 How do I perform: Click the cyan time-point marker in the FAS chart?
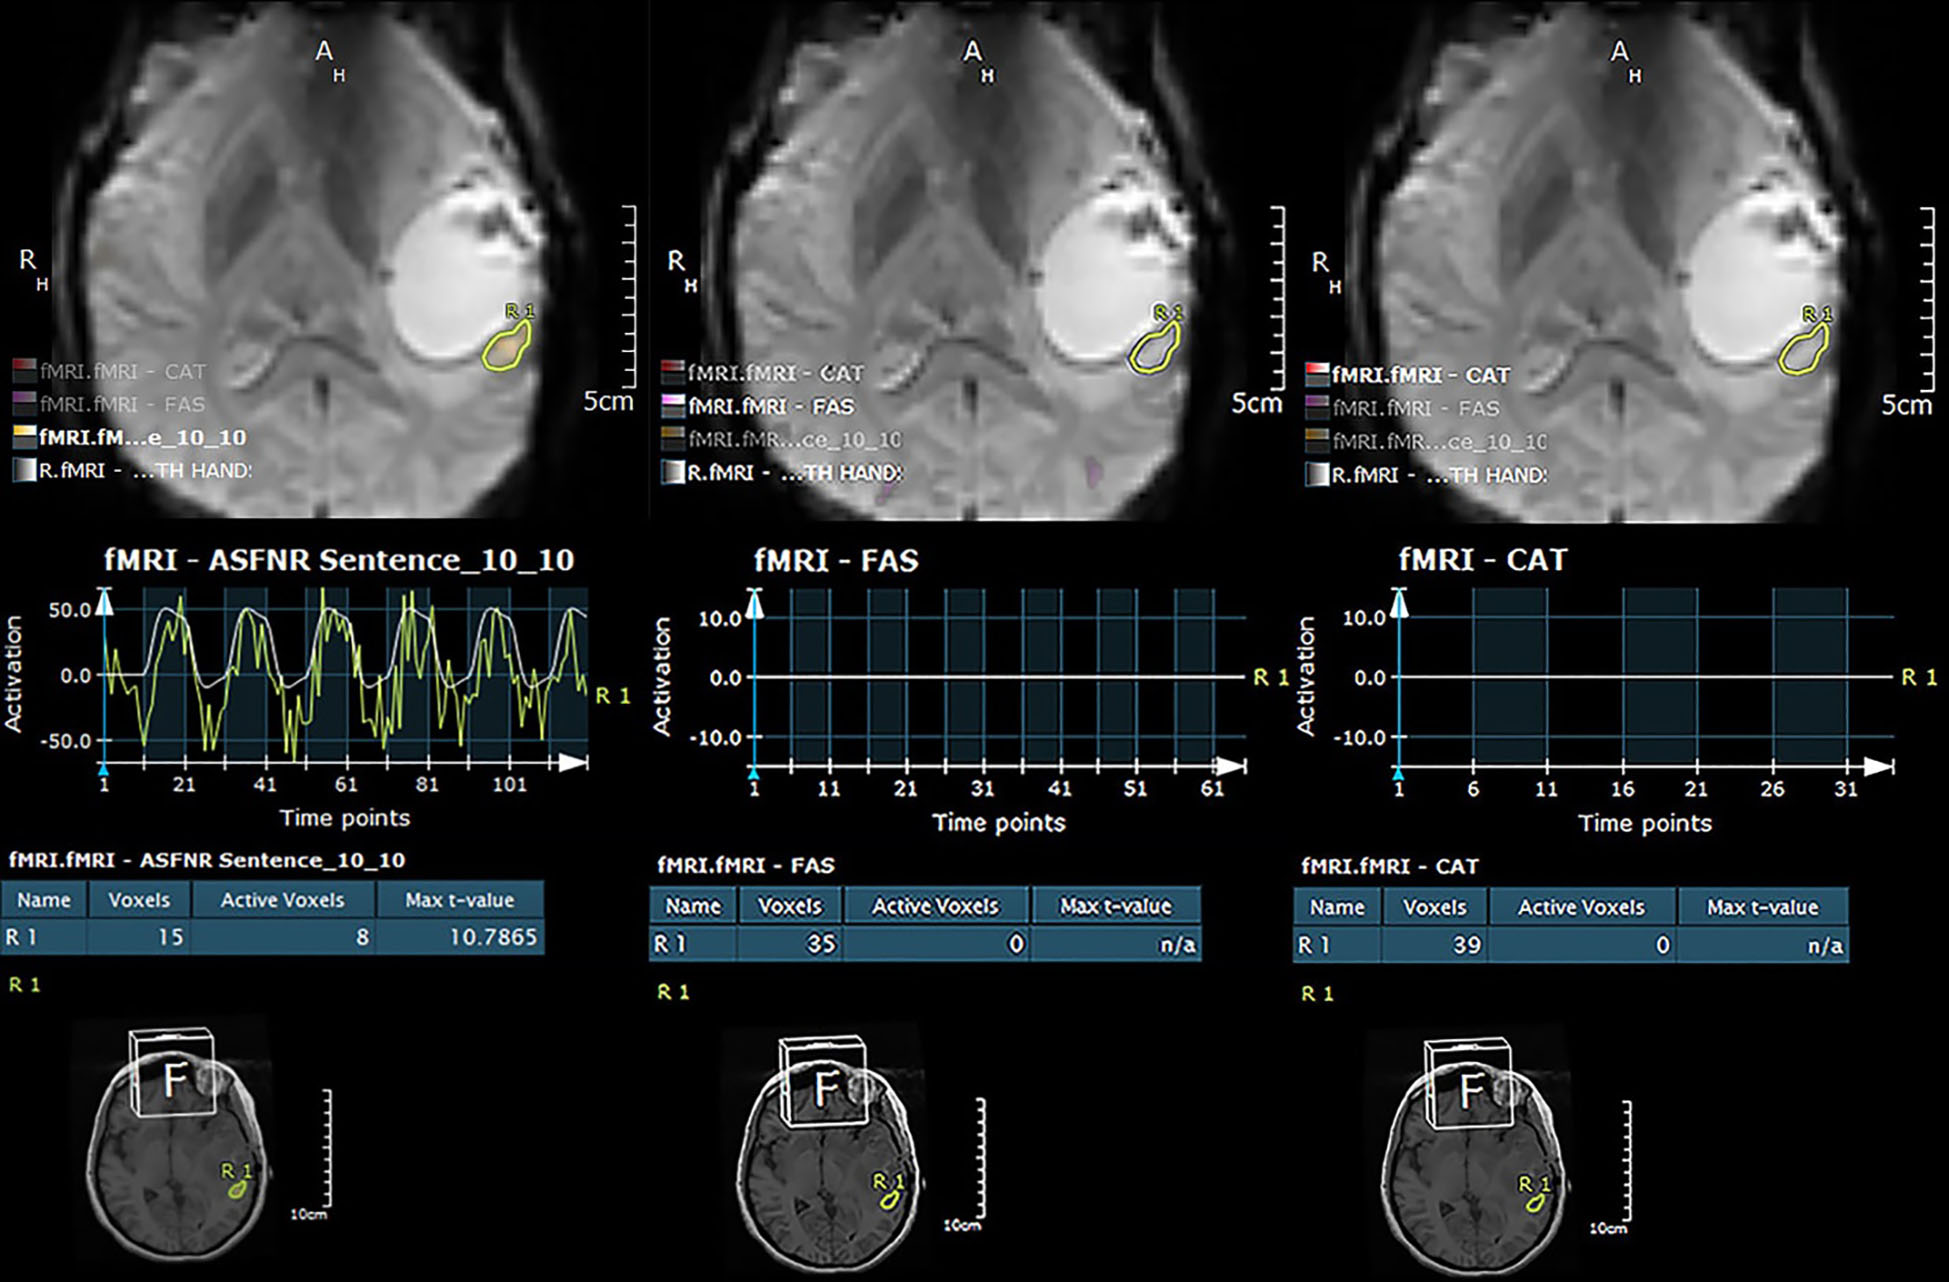[x=754, y=774]
